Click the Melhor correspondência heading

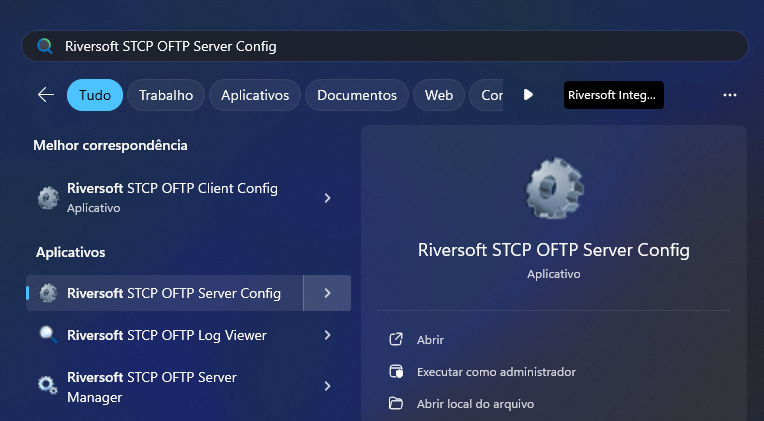pyautogui.click(x=110, y=145)
